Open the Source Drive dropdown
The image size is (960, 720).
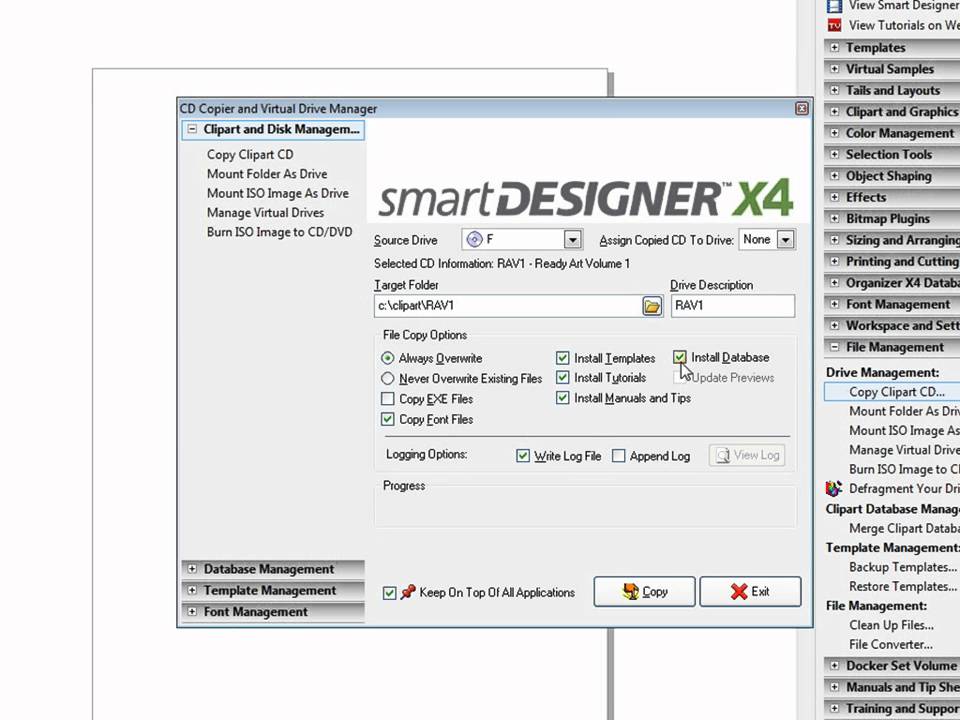pyautogui.click(x=572, y=239)
